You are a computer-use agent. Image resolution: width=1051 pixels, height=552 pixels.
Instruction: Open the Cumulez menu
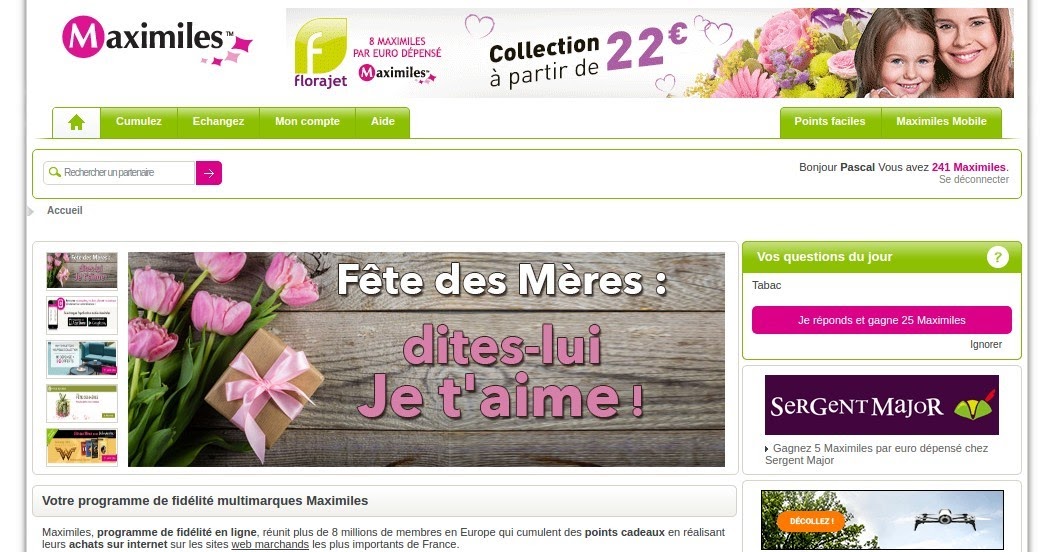139,122
